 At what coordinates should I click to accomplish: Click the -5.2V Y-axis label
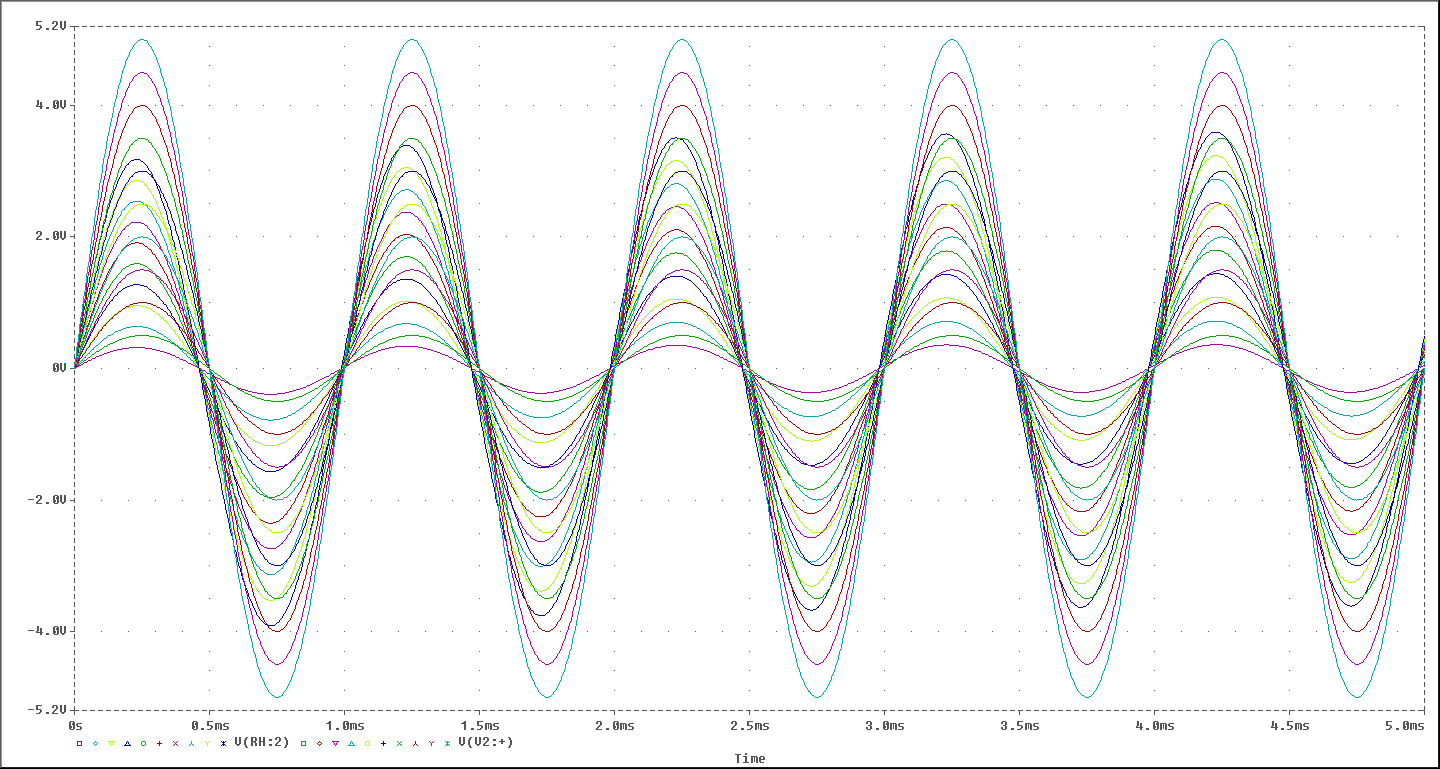pos(47,710)
